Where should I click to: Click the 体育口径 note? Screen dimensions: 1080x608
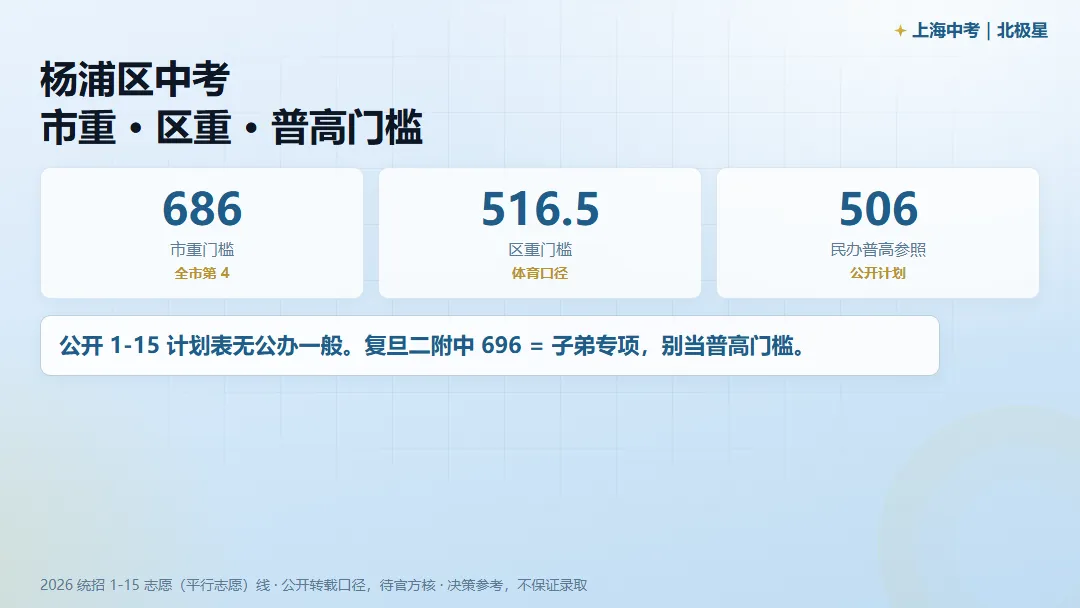click(540, 273)
